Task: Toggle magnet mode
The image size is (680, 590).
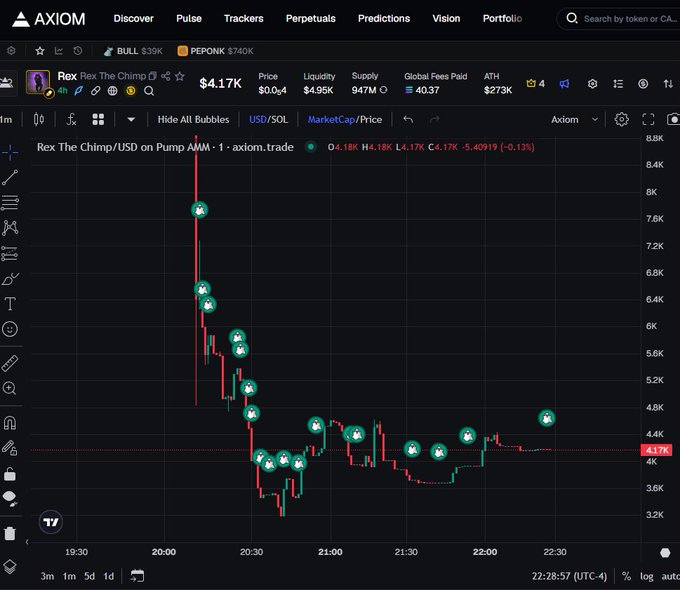Action: pyautogui.click(x=10, y=423)
